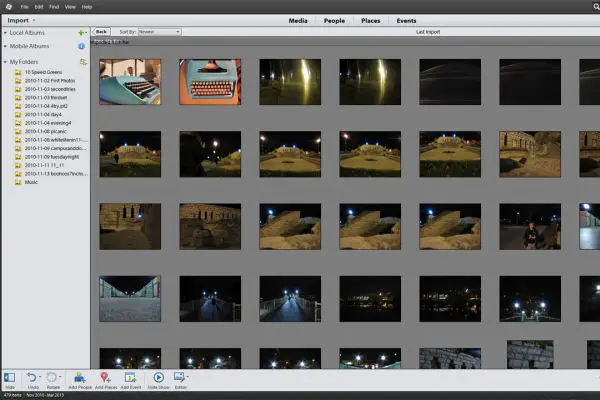Open the Find menu

54,7
